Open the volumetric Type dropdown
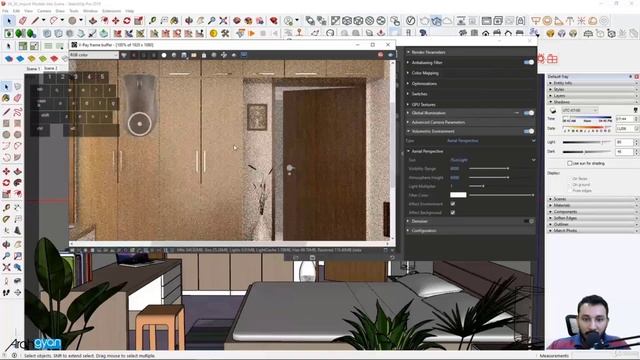This screenshot has height=360, width=640. click(491, 140)
